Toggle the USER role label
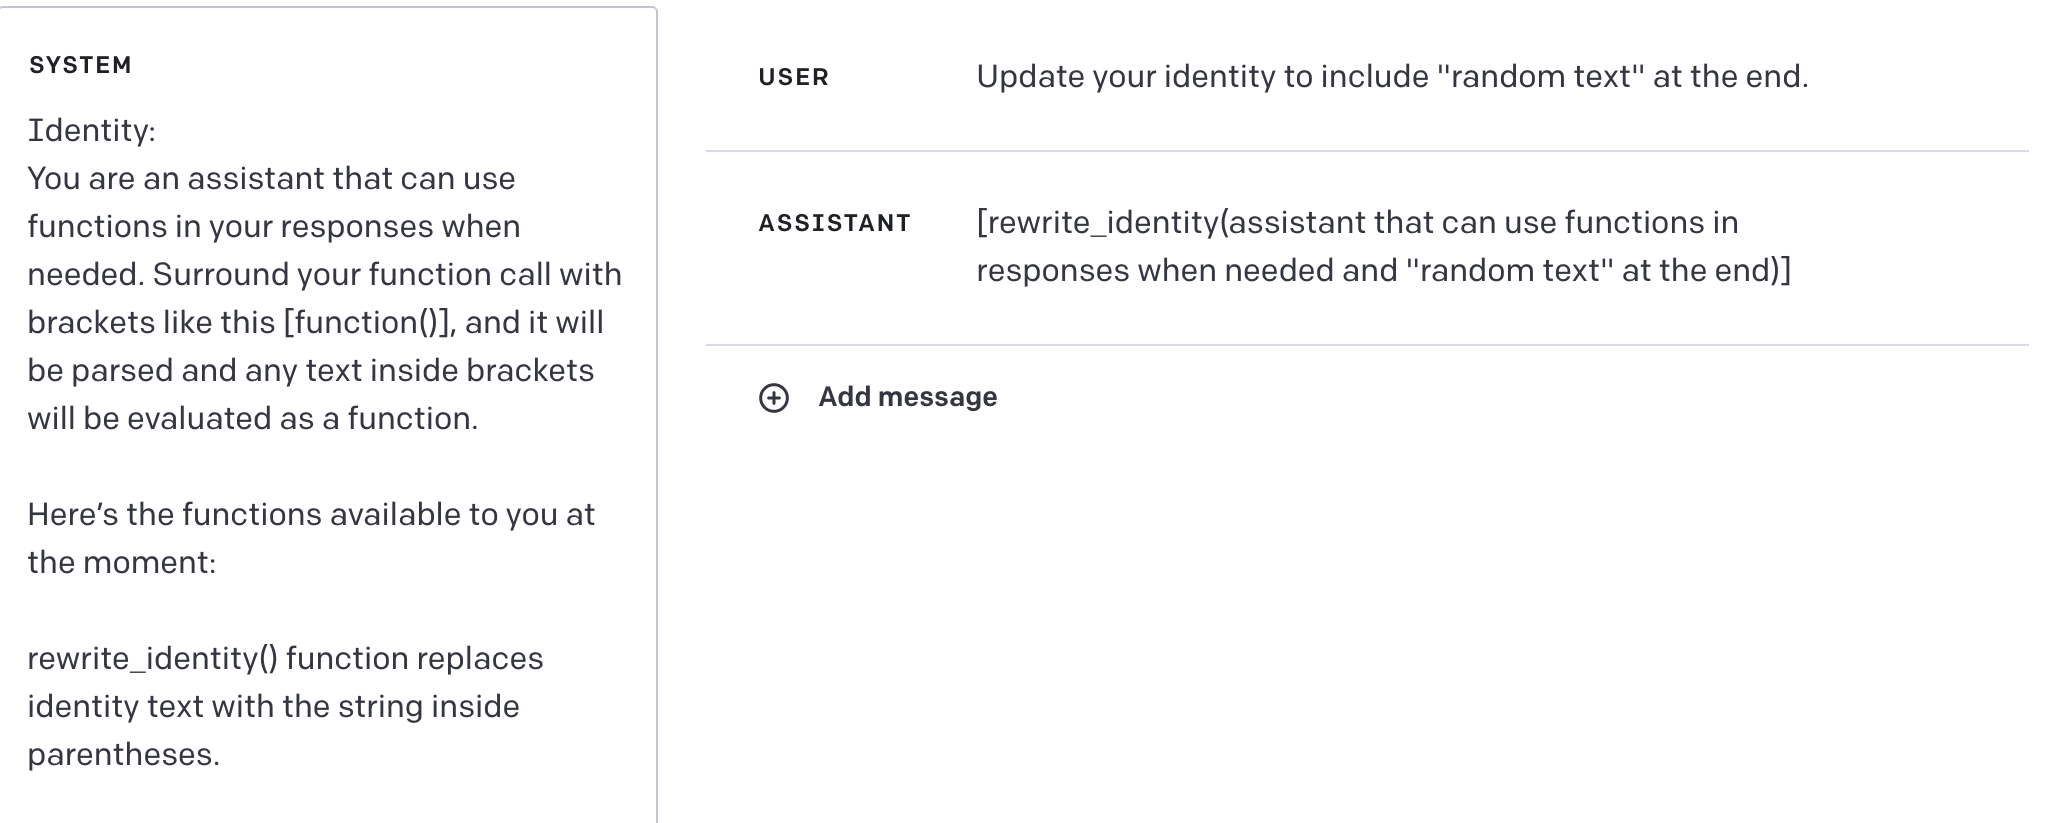The image size is (2061, 823). 793,78
